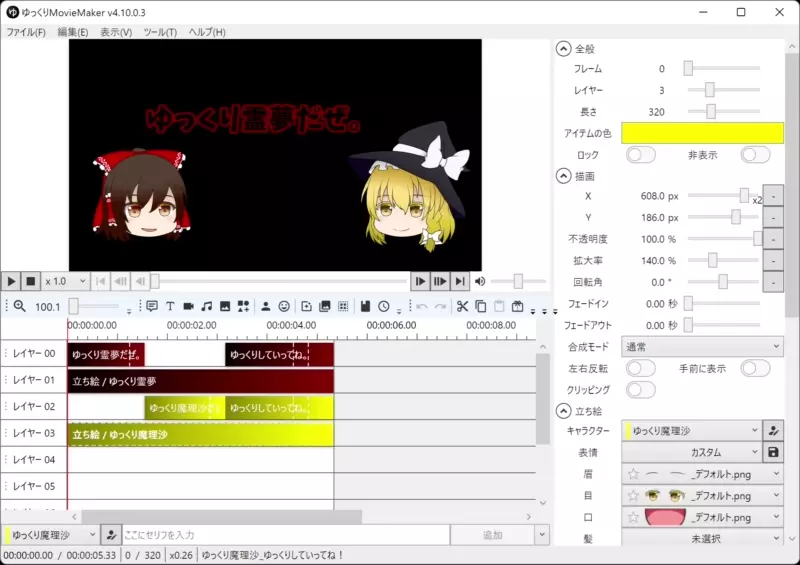Click the play button under the preview
Screen dimensions: 800x565
click(11, 282)
